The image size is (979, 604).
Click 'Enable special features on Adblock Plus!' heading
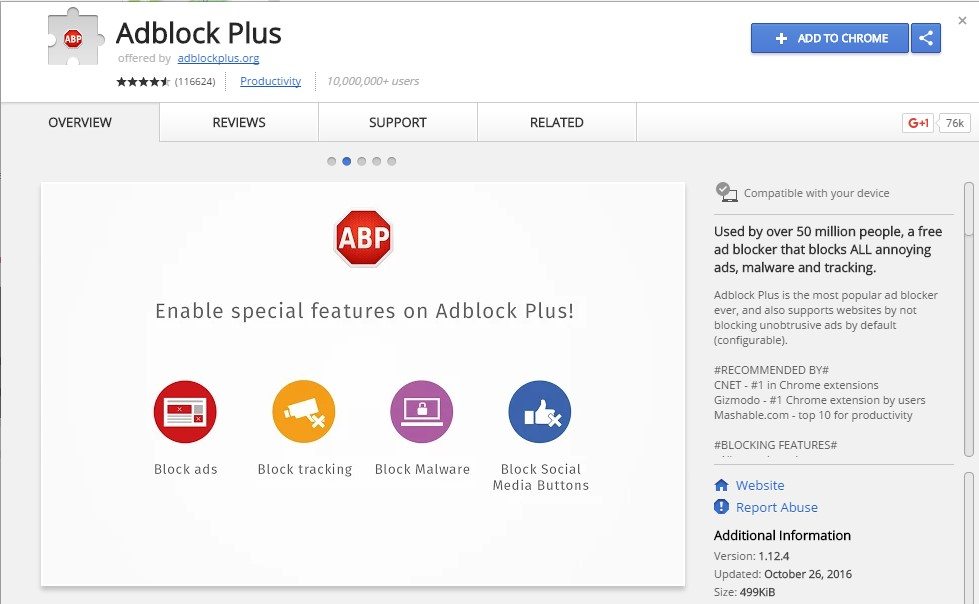coord(365,310)
